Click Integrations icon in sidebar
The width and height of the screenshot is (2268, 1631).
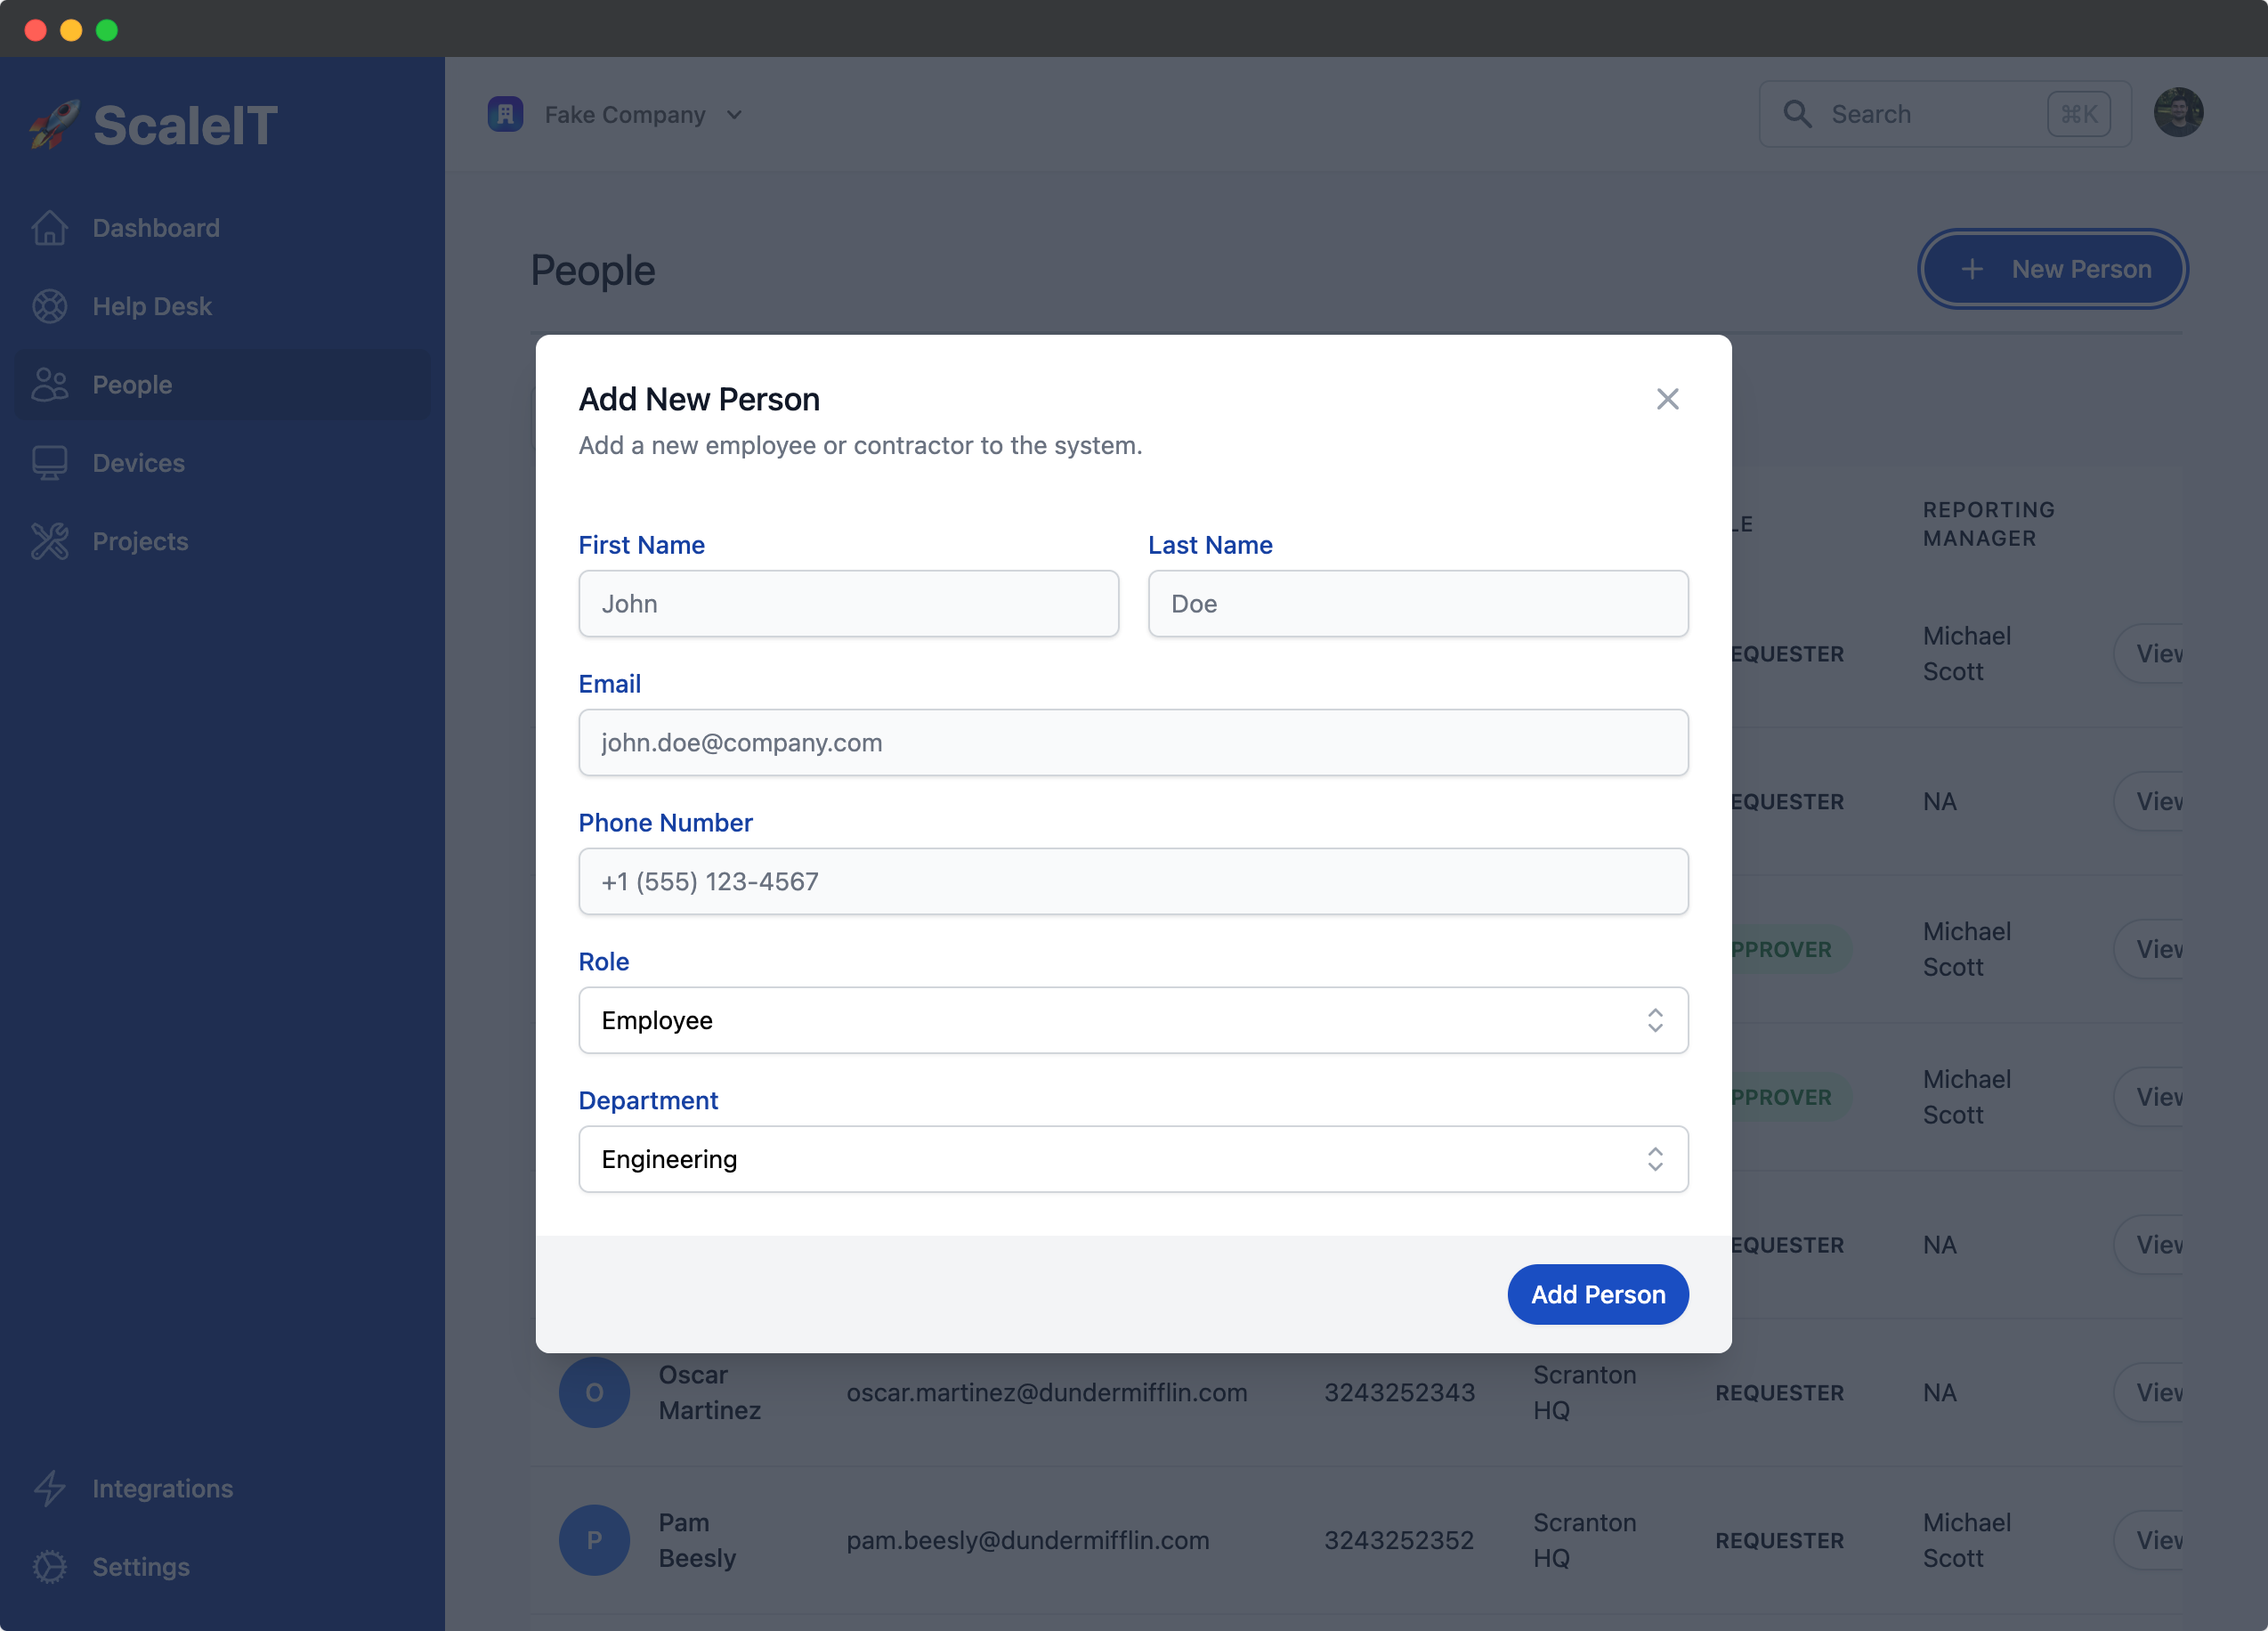click(x=49, y=1487)
